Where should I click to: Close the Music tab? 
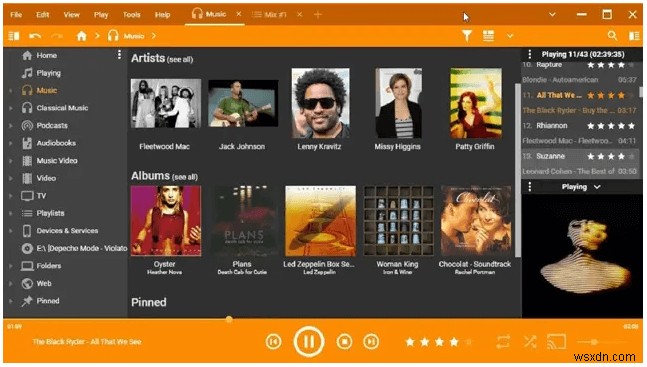click(238, 14)
